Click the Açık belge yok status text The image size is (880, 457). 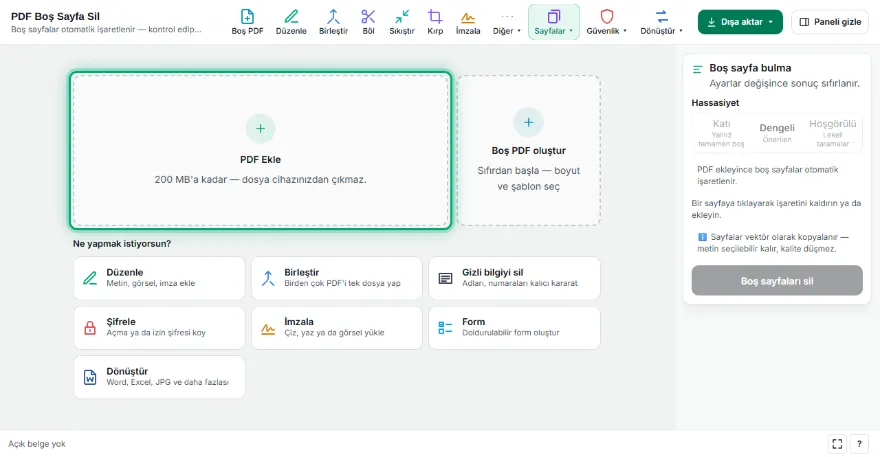37,444
